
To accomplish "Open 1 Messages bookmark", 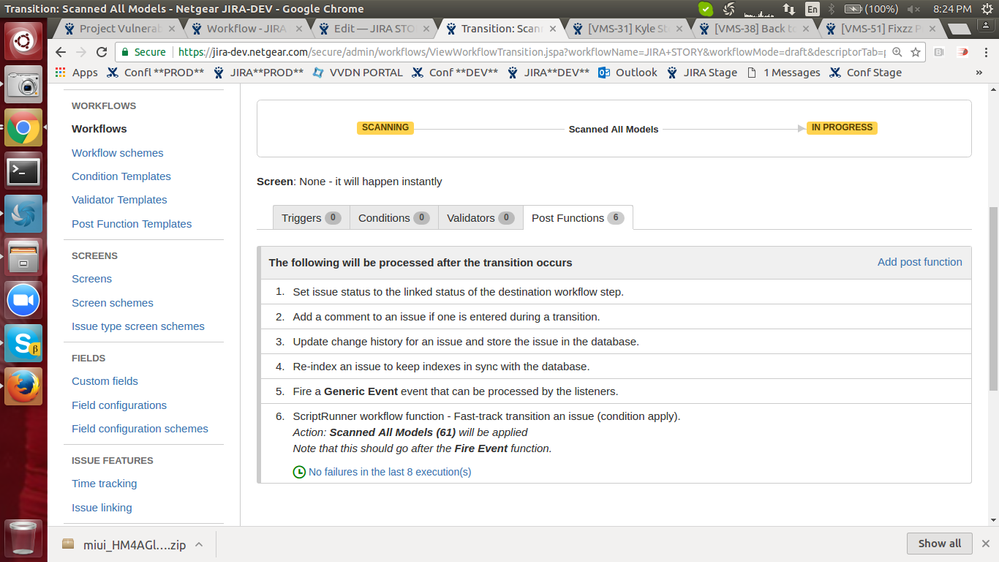I will (x=784, y=73).
